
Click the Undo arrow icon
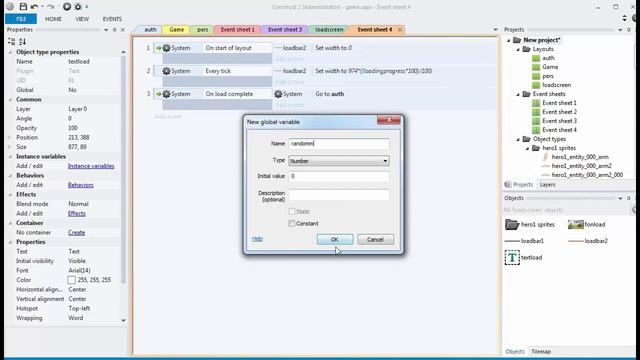[34, 7]
